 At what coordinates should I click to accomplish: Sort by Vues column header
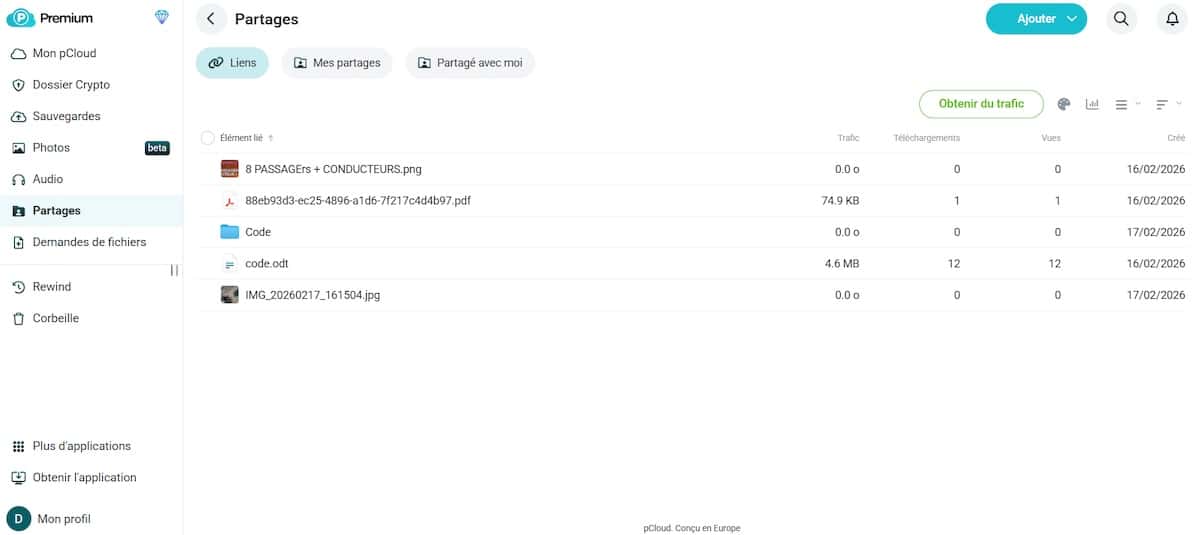pyautogui.click(x=1051, y=138)
